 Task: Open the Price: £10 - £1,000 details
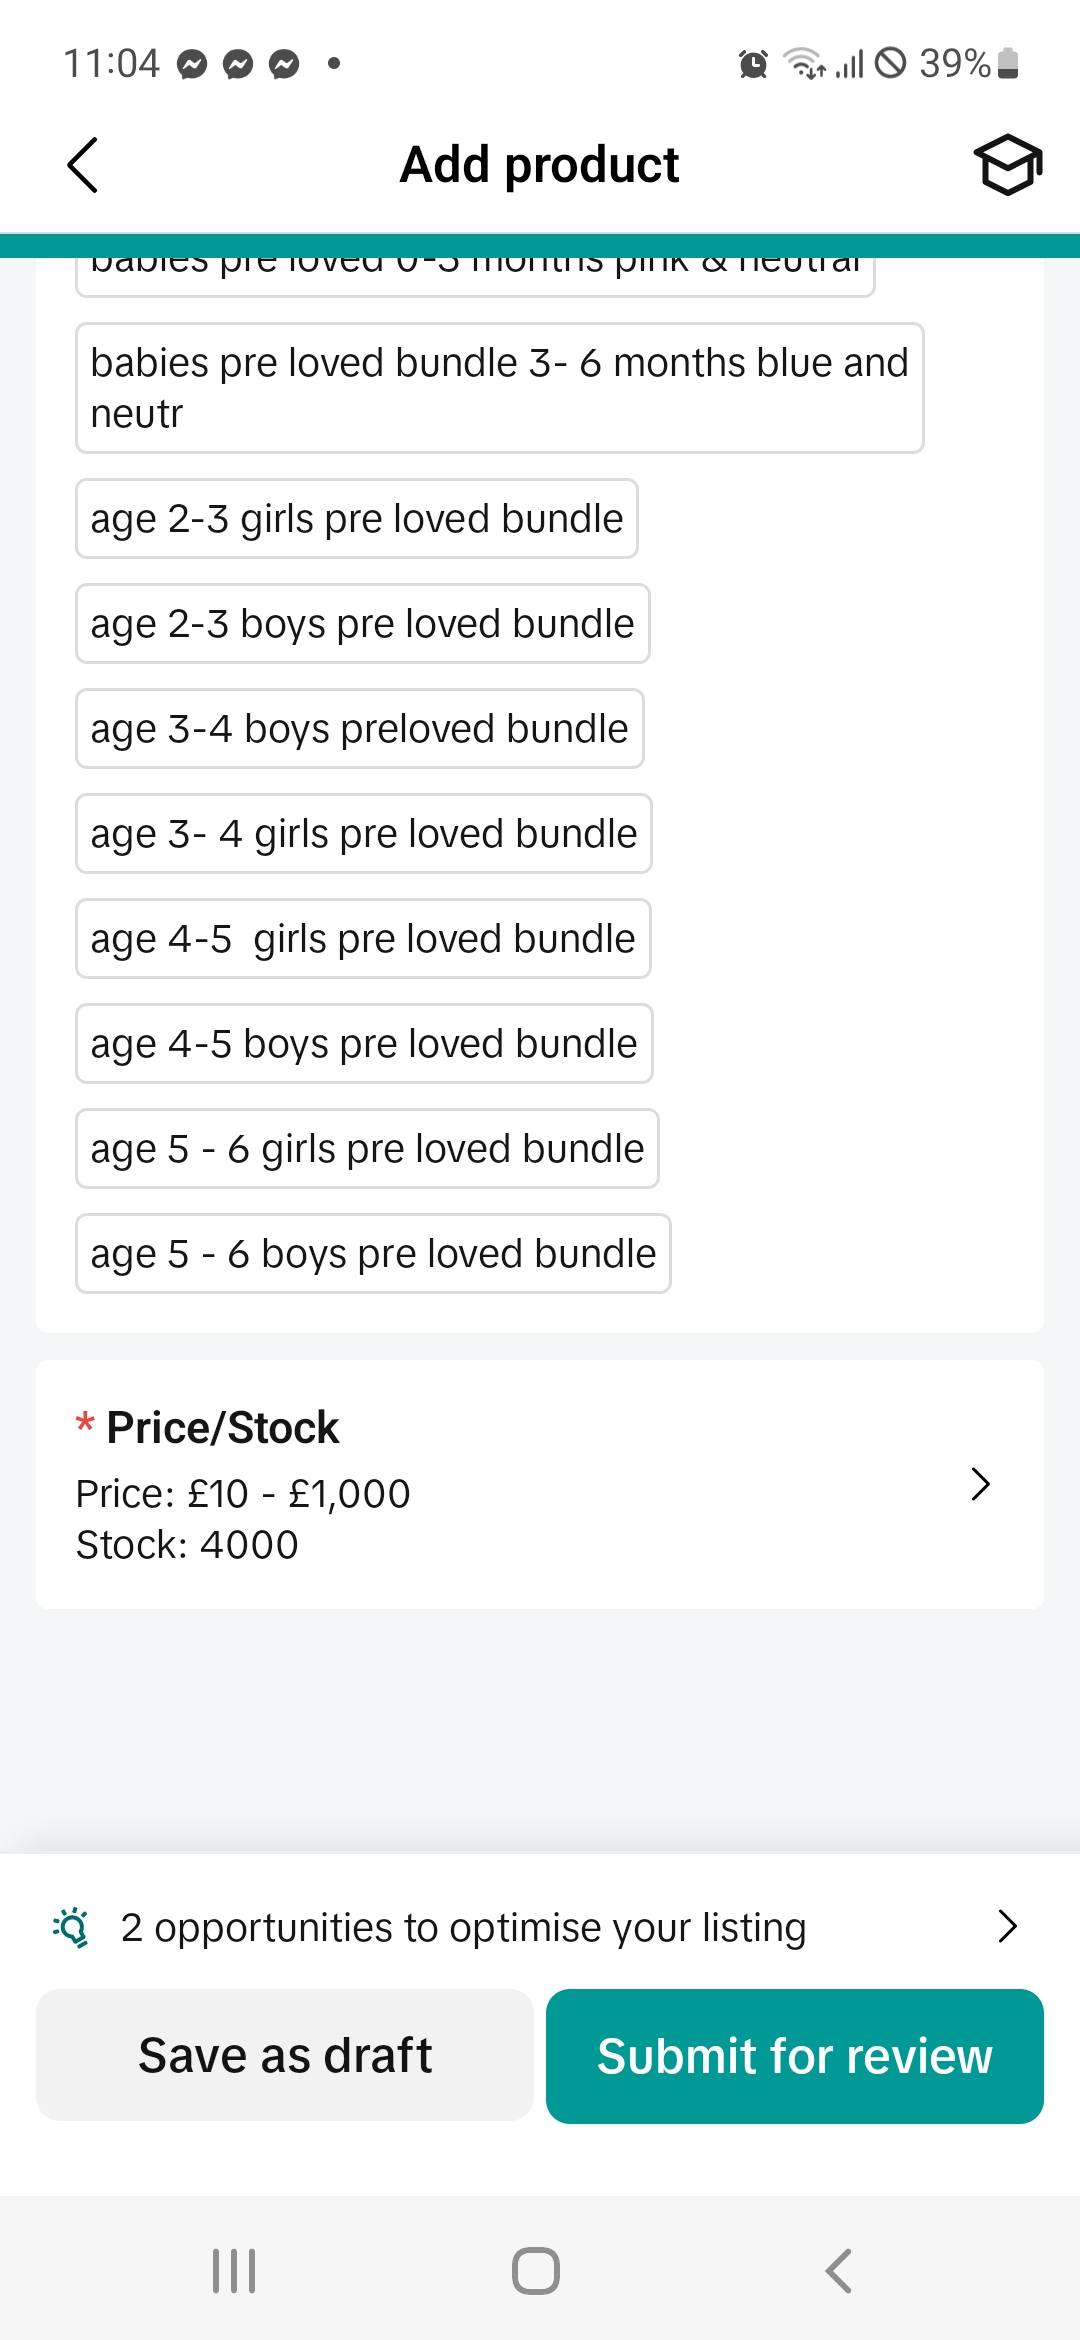(x=243, y=1493)
